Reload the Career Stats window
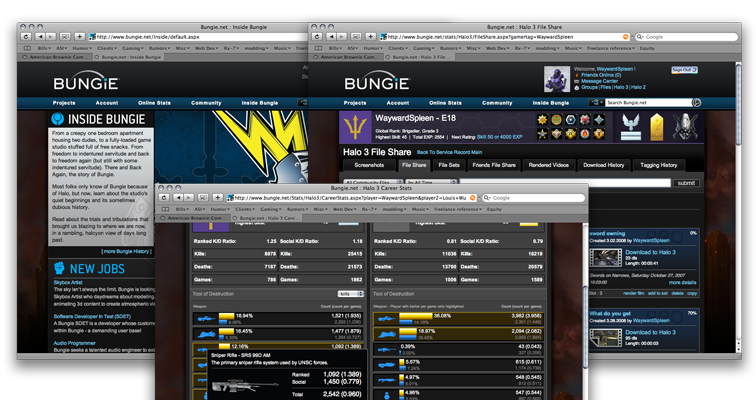 click(164, 198)
